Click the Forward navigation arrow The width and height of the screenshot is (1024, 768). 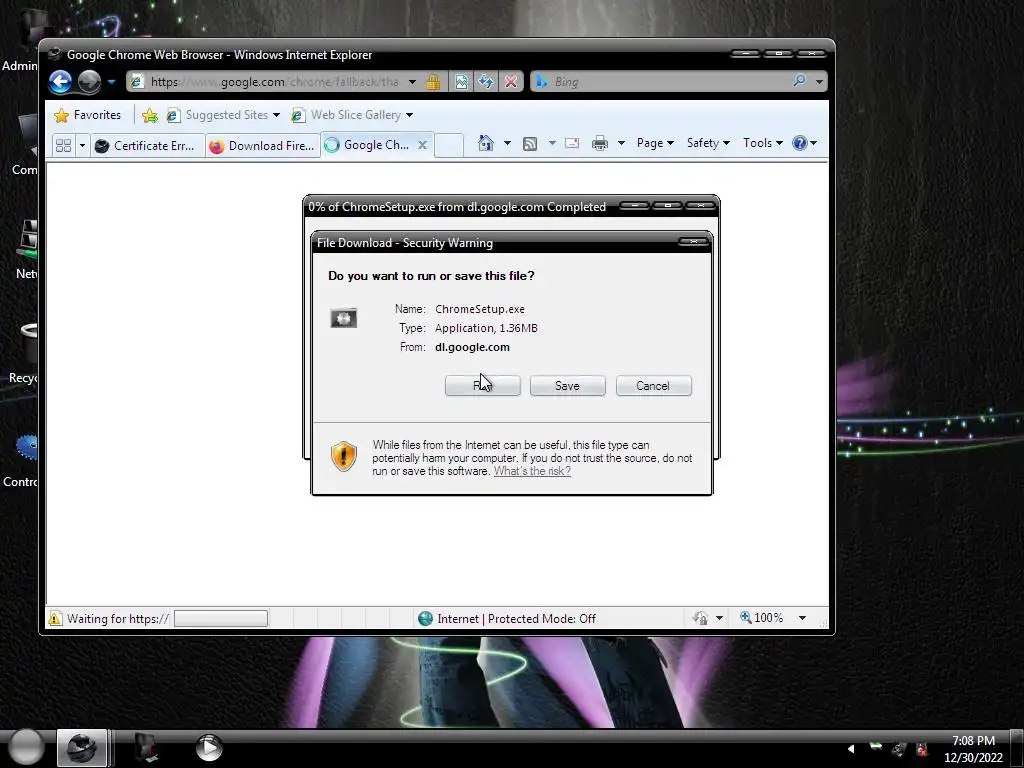[x=89, y=82]
